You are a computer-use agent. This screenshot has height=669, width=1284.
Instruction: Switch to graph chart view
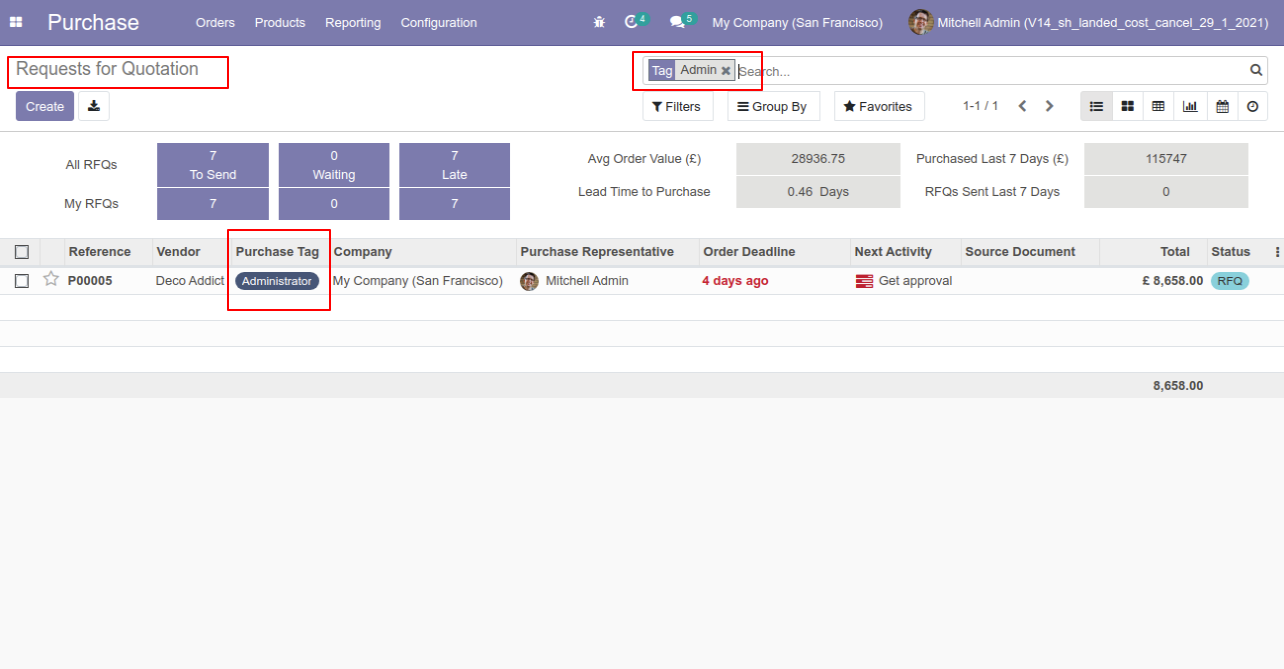click(1190, 106)
